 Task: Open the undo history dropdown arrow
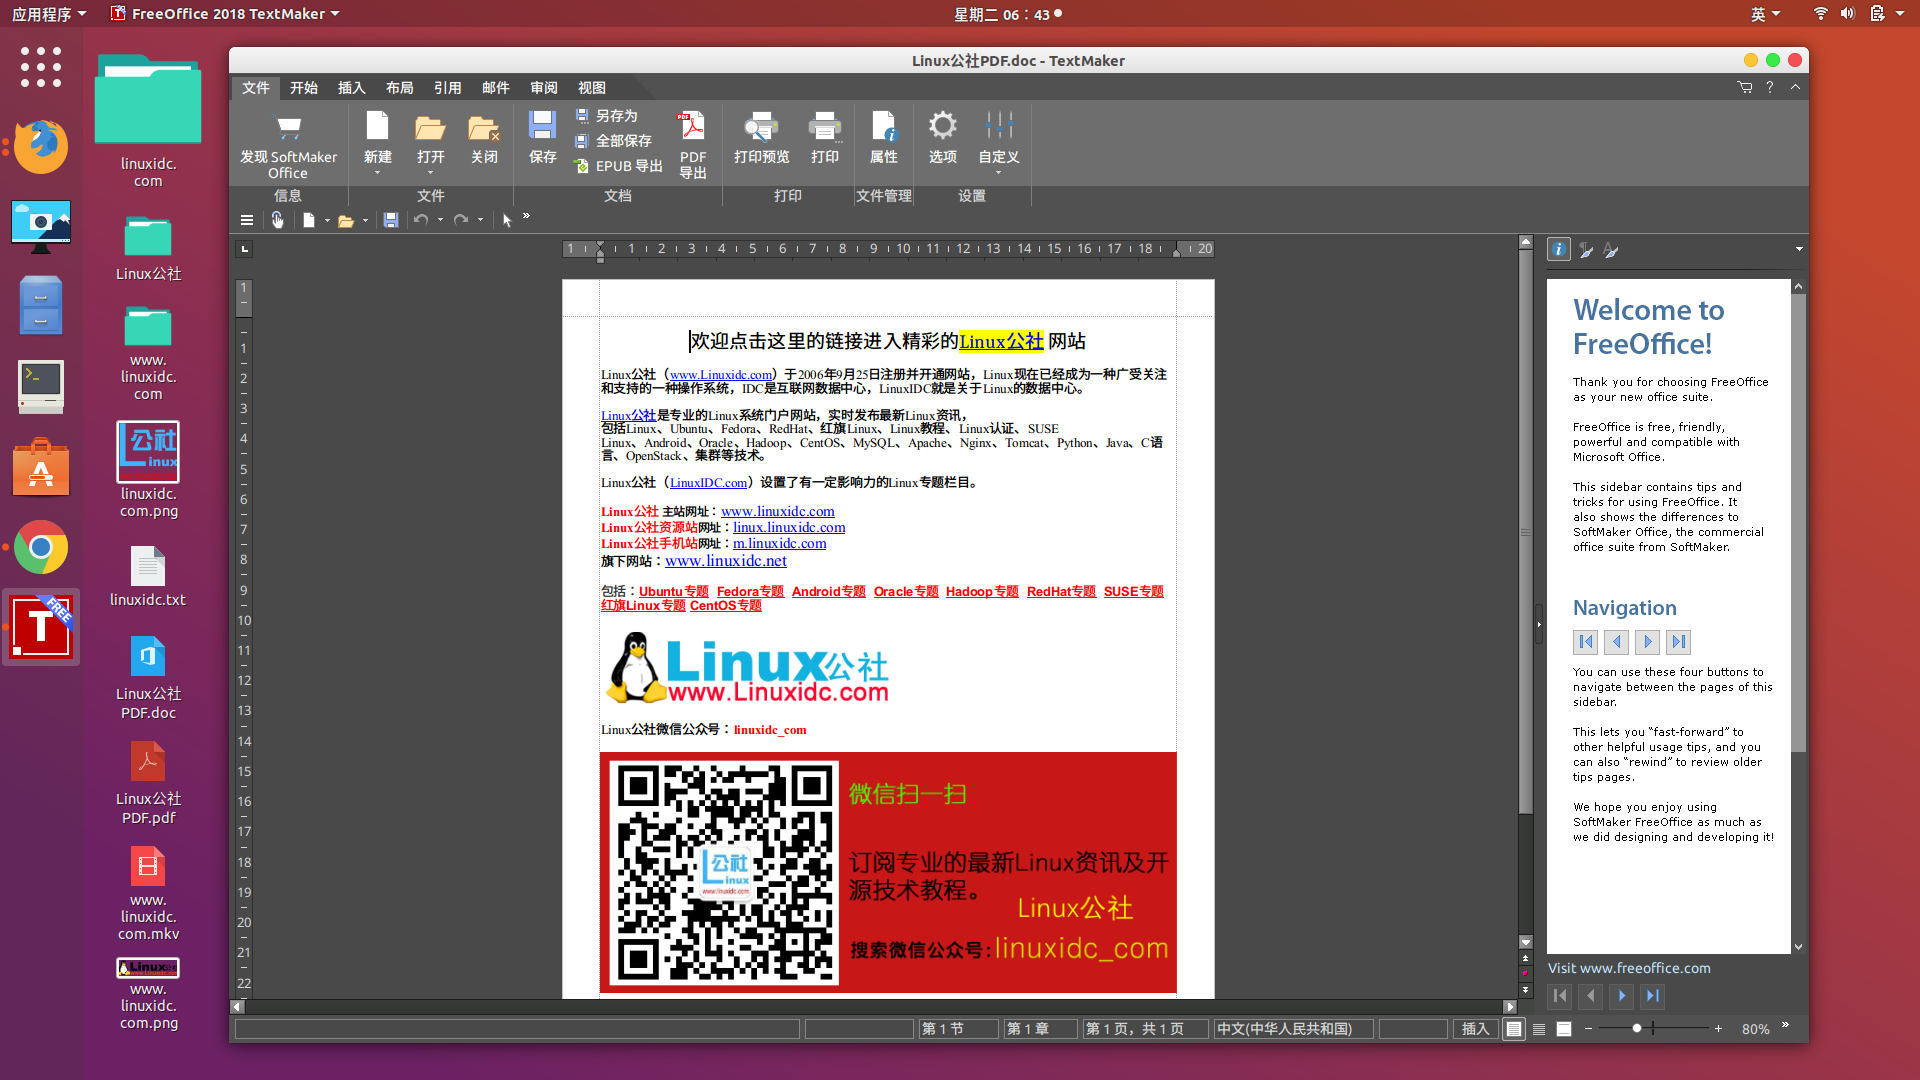(440, 220)
